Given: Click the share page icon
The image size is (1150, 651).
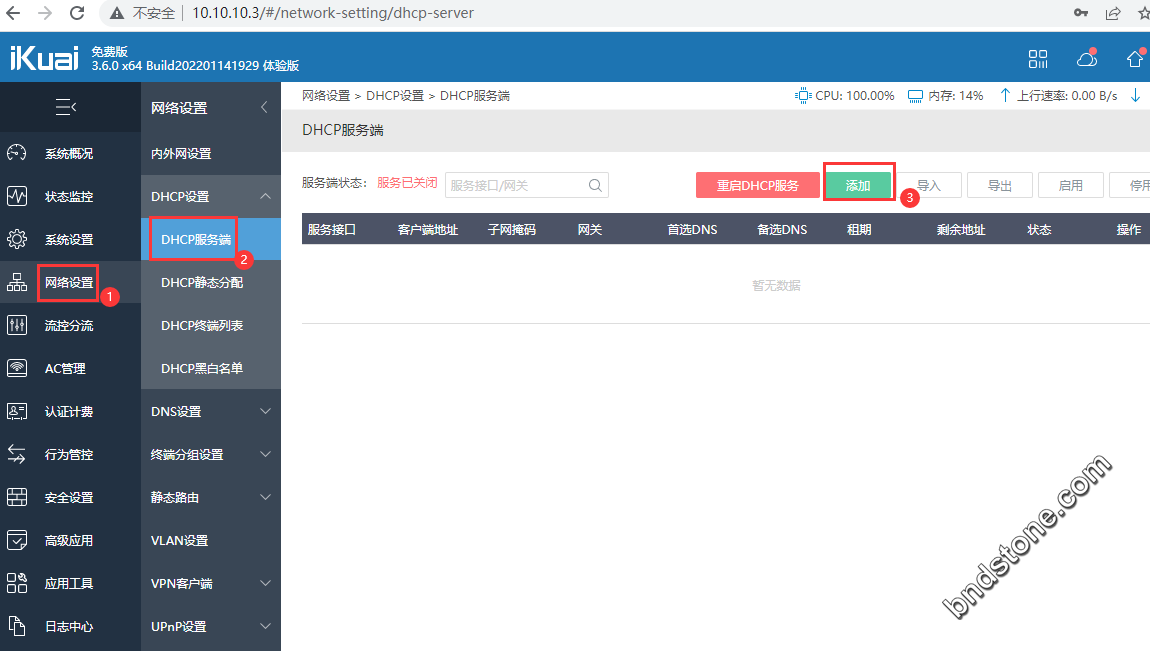Looking at the screenshot, I should tap(1113, 13).
